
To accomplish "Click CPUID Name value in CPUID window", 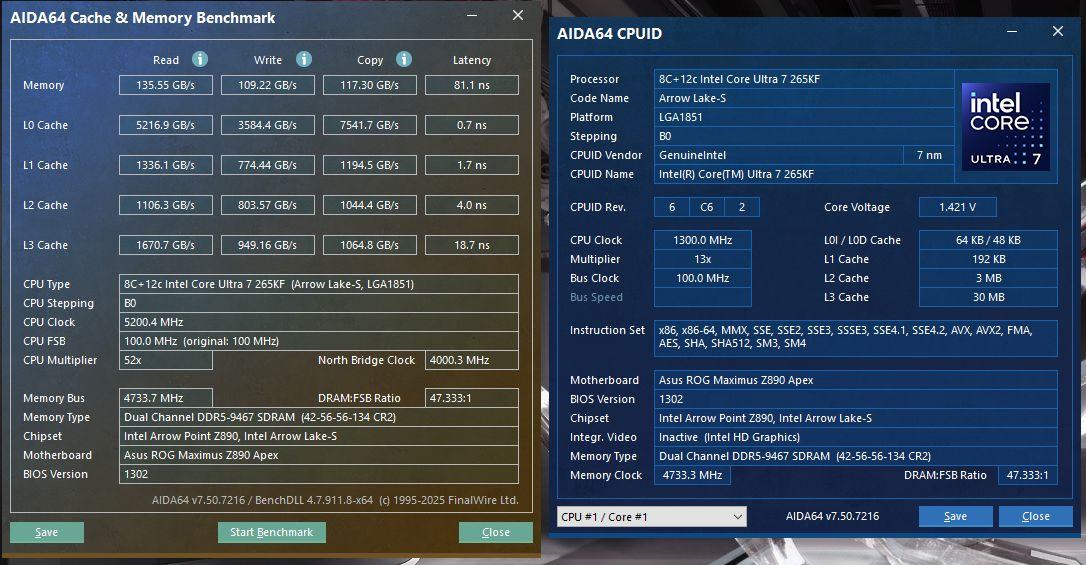I will pyautogui.click(x=804, y=174).
